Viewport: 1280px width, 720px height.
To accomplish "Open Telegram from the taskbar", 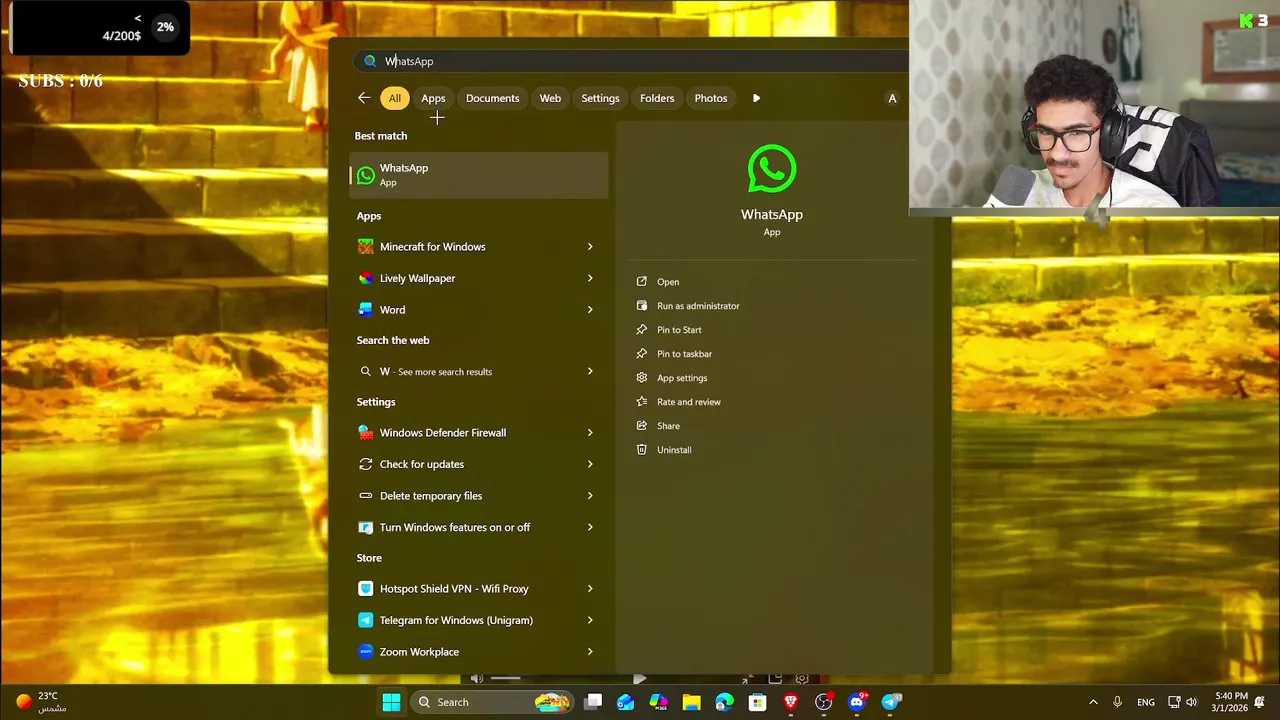I will tap(890, 702).
